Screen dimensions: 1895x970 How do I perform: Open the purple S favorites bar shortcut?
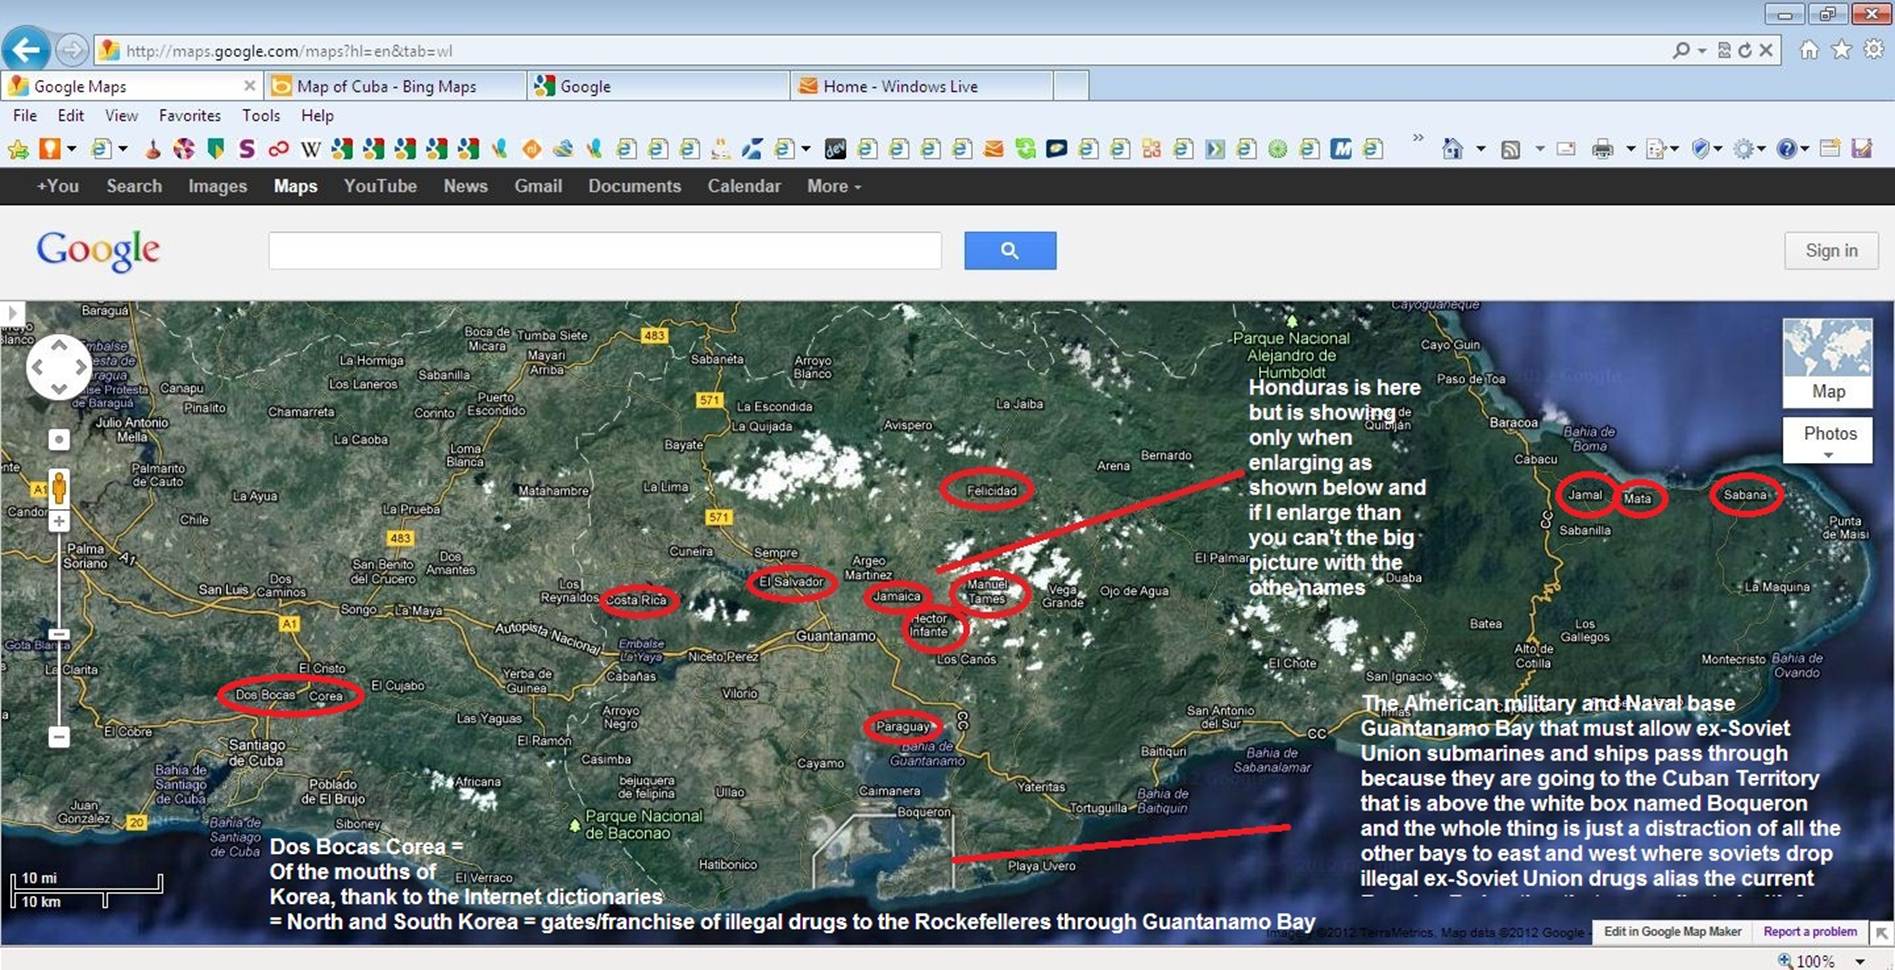coord(247,150)
